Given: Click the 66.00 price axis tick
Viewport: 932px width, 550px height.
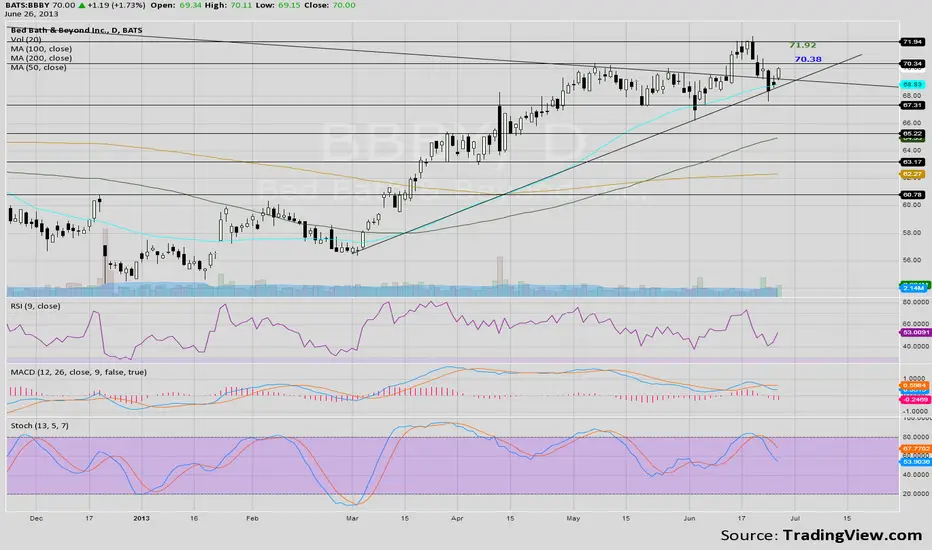Looking at the screenshot, I should 912,122.
